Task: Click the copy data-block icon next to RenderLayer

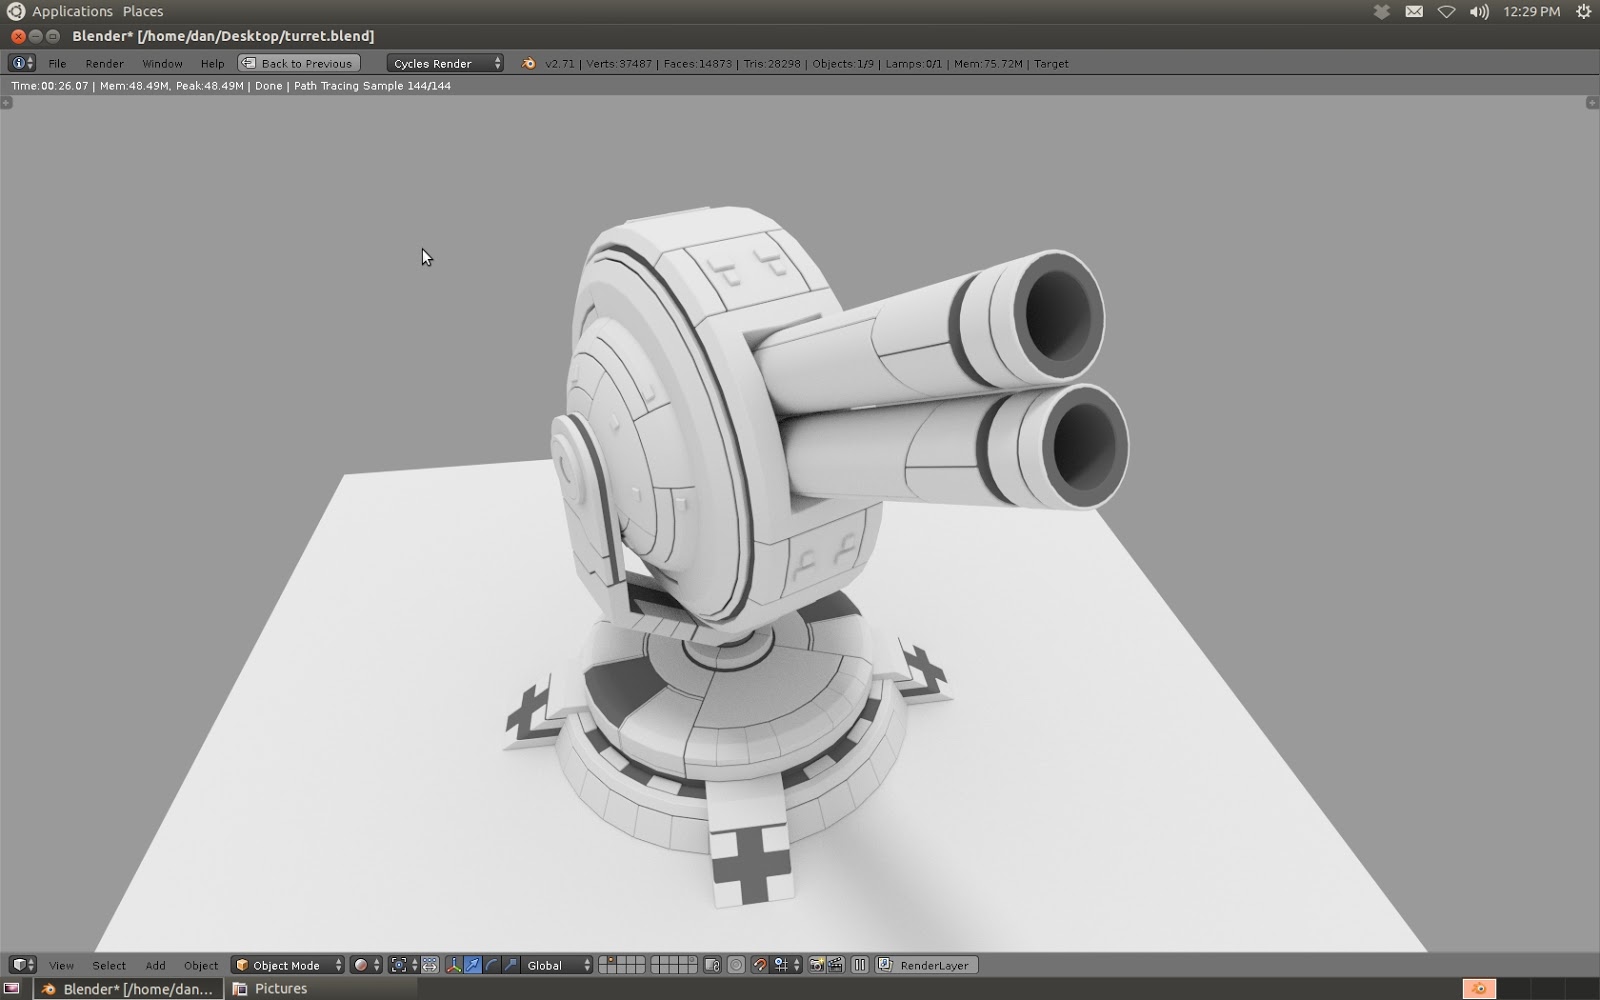Action: click(883, 965)
